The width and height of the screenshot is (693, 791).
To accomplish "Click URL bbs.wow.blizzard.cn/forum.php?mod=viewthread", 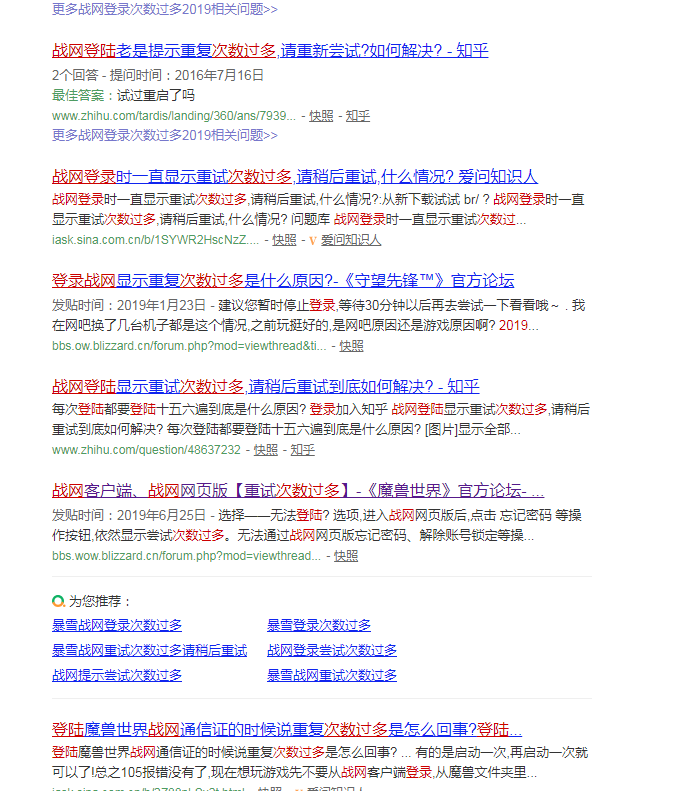I will click(186, 556).
